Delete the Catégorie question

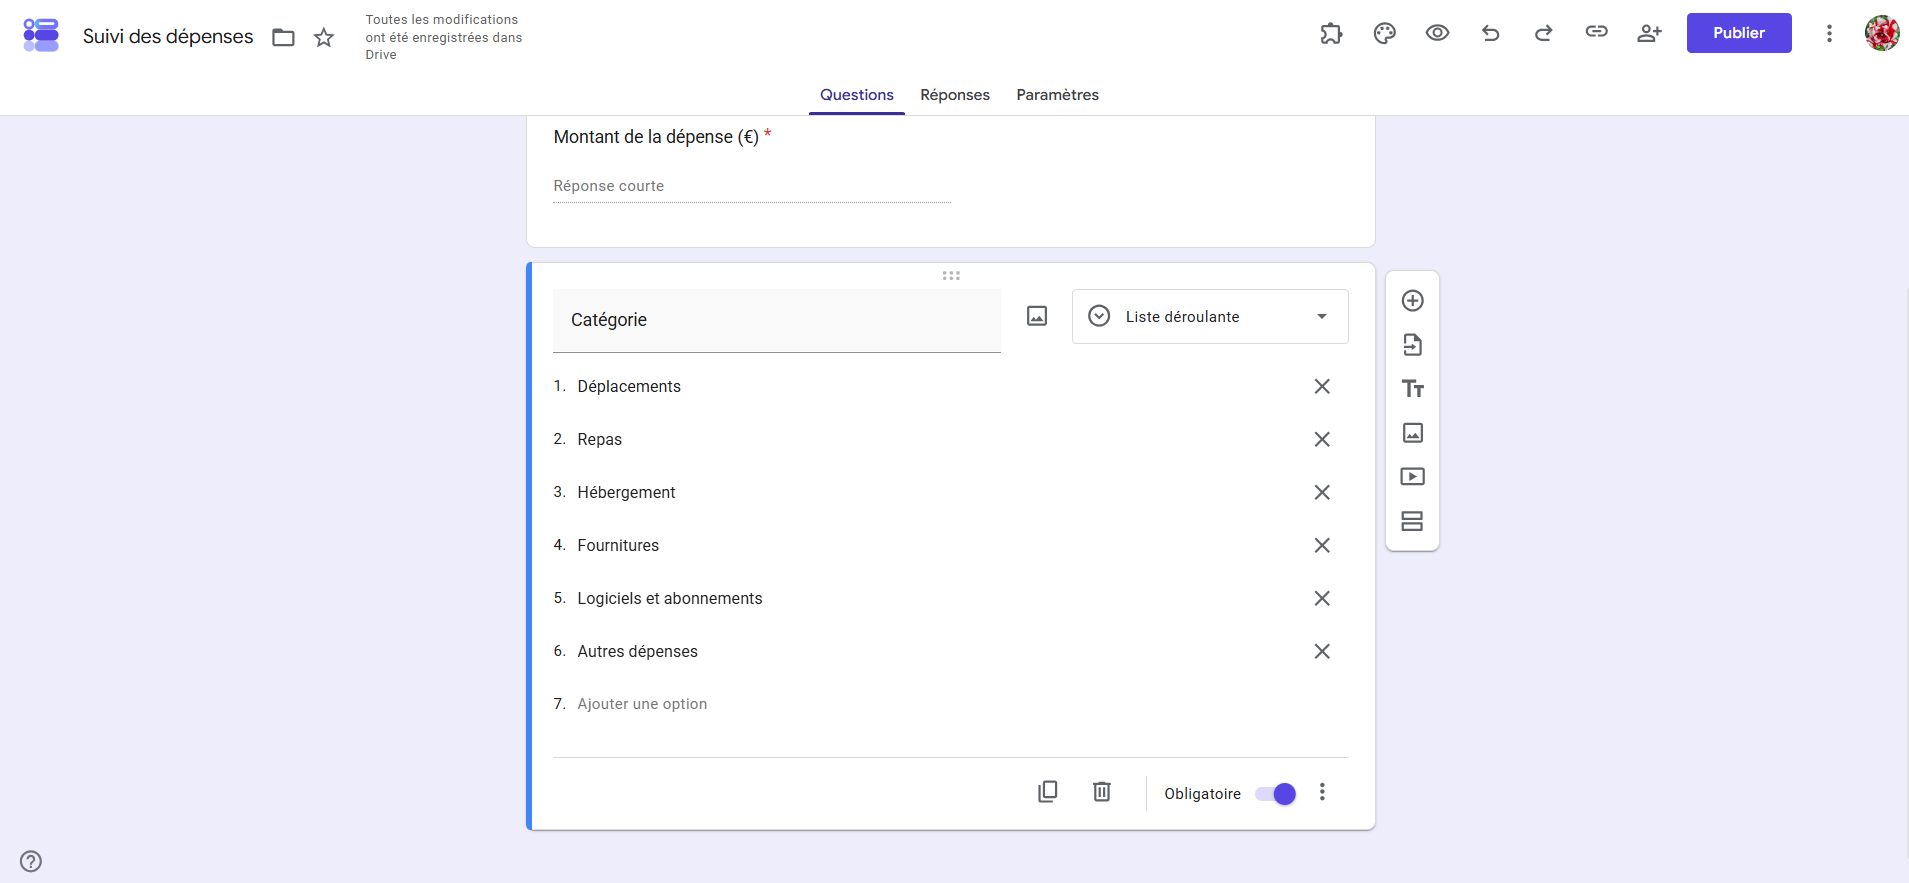(x=1101, y=792)
